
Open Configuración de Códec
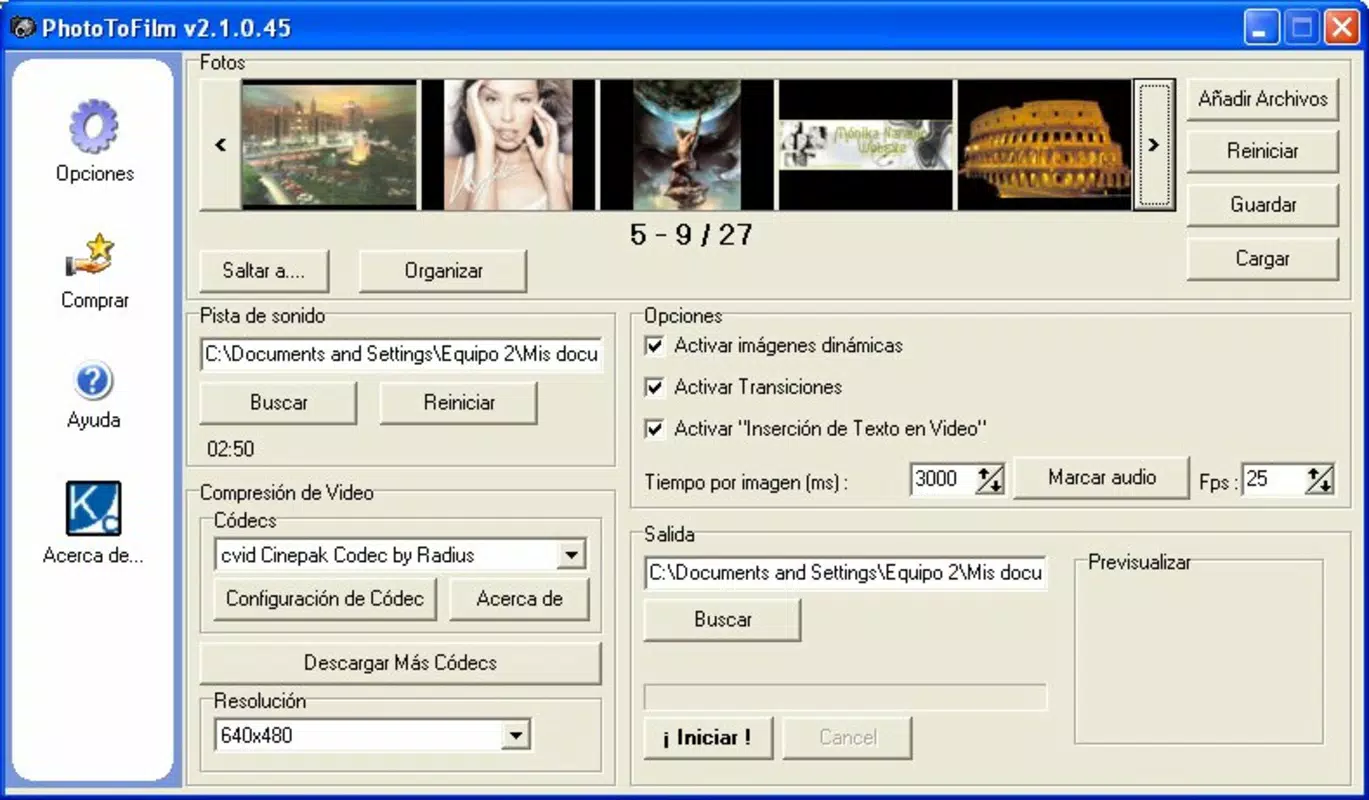[x=325, y=599]
